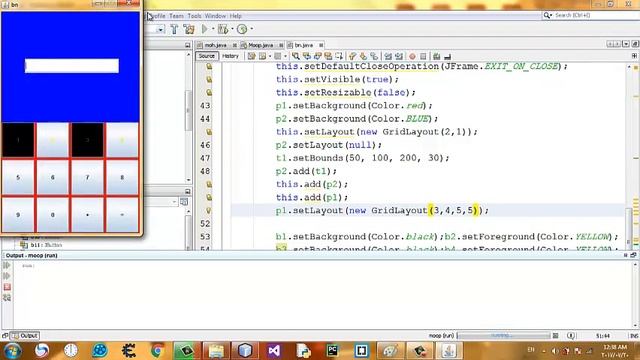Click the Rerun icon in Output panel
640x360 pixels.
click(x=7, y=265)
